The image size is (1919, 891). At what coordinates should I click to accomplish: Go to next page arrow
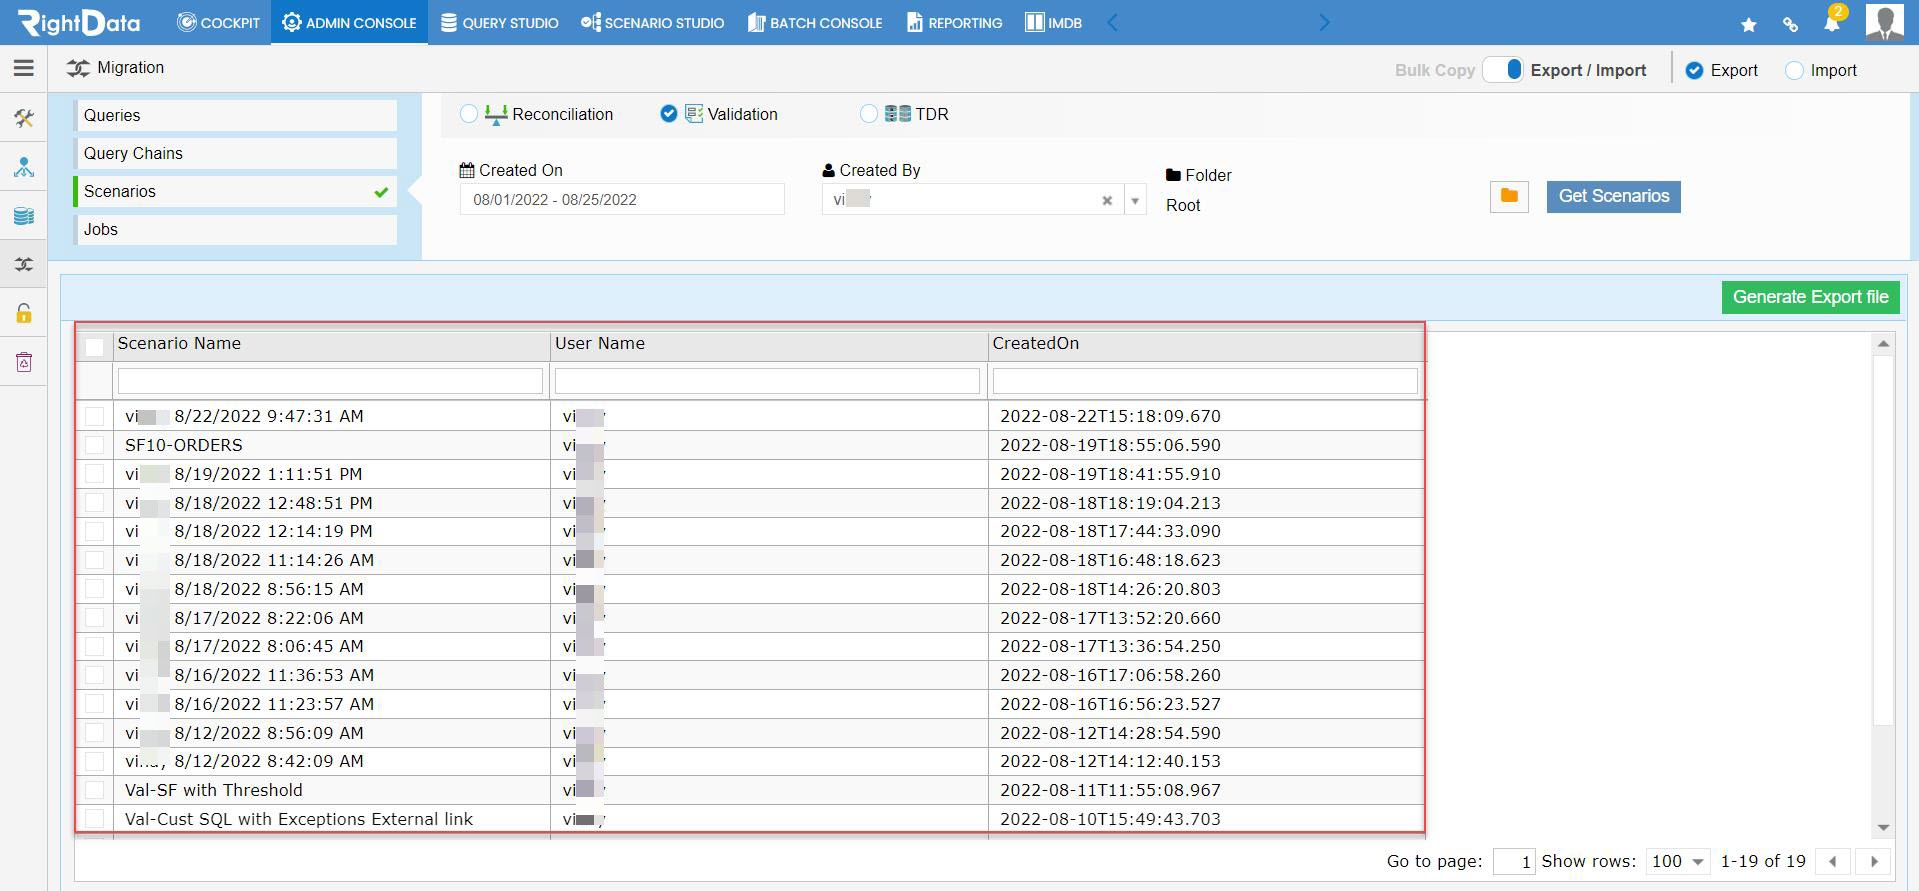click(x=1874, y=861)
